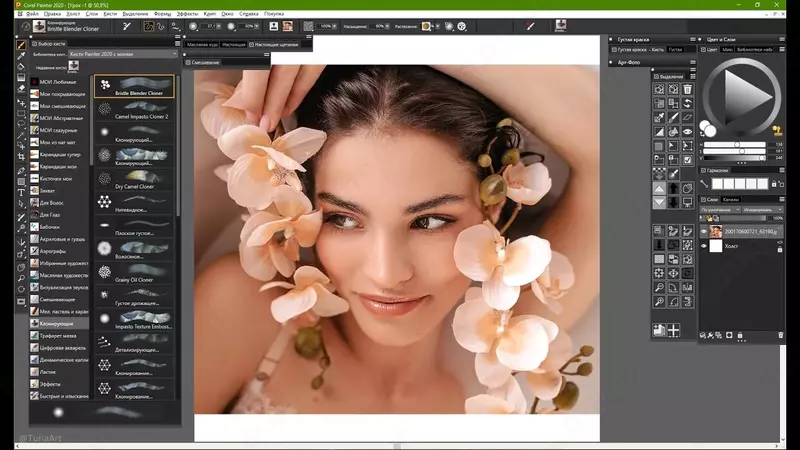Open the Кисти Painter 2020 library dropdown
Viewport: 800px width, 450px height.
coord(122,54)
